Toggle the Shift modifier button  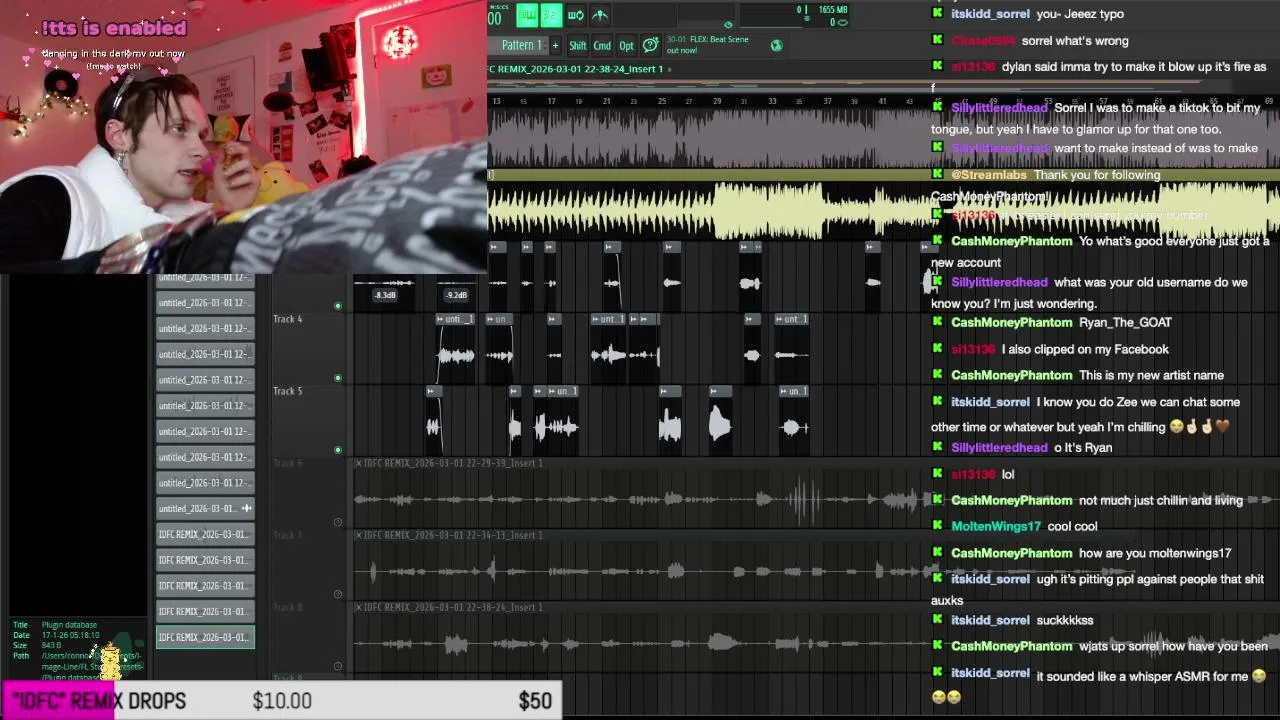click(x=578, y=45)
